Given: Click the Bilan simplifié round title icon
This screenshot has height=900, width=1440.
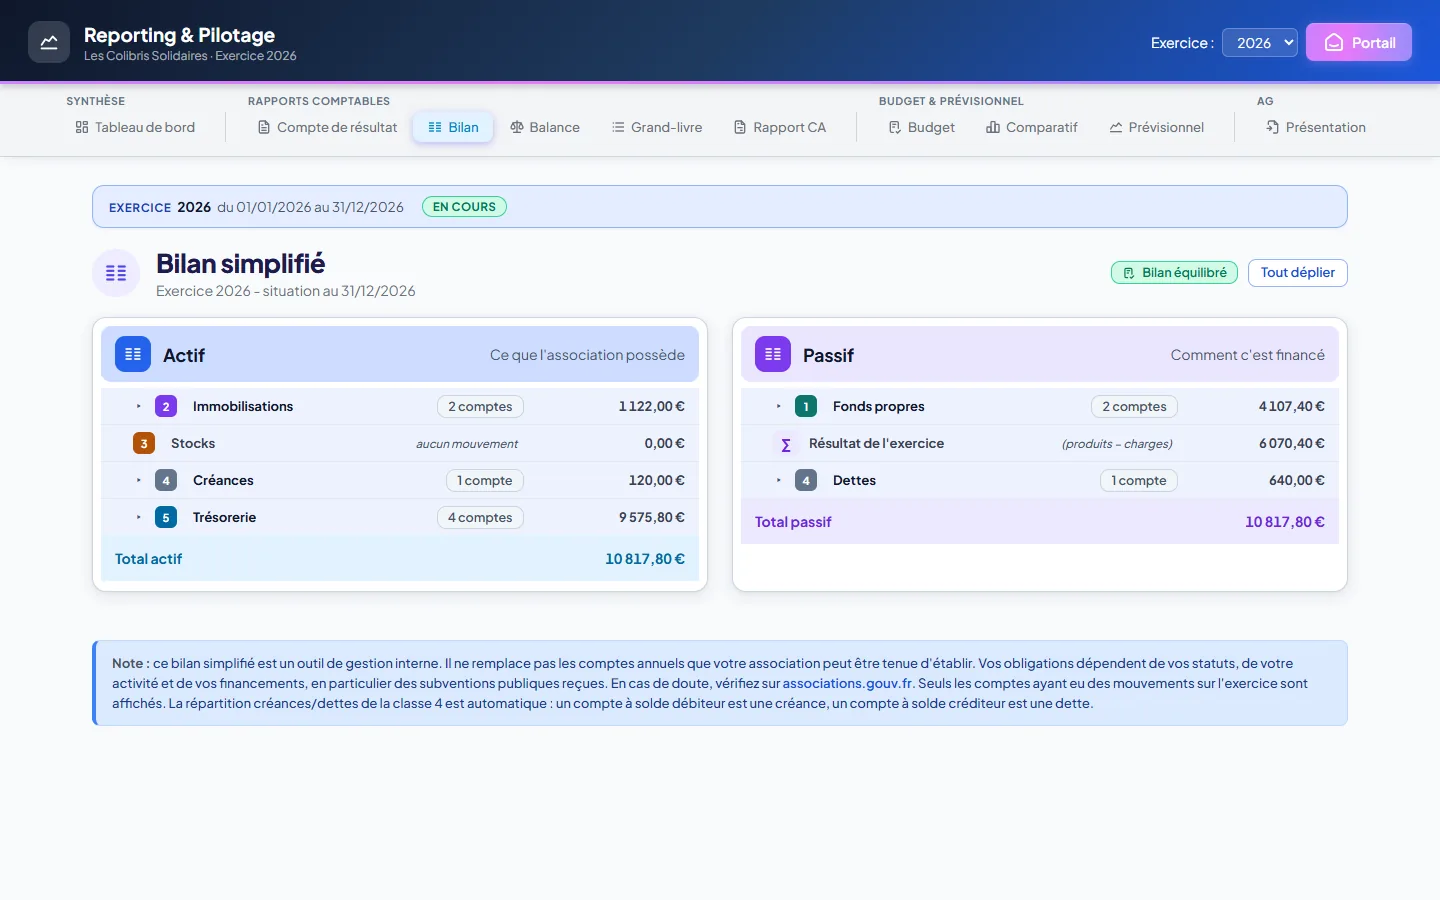Looking at the screenshot, I should 116,273.
